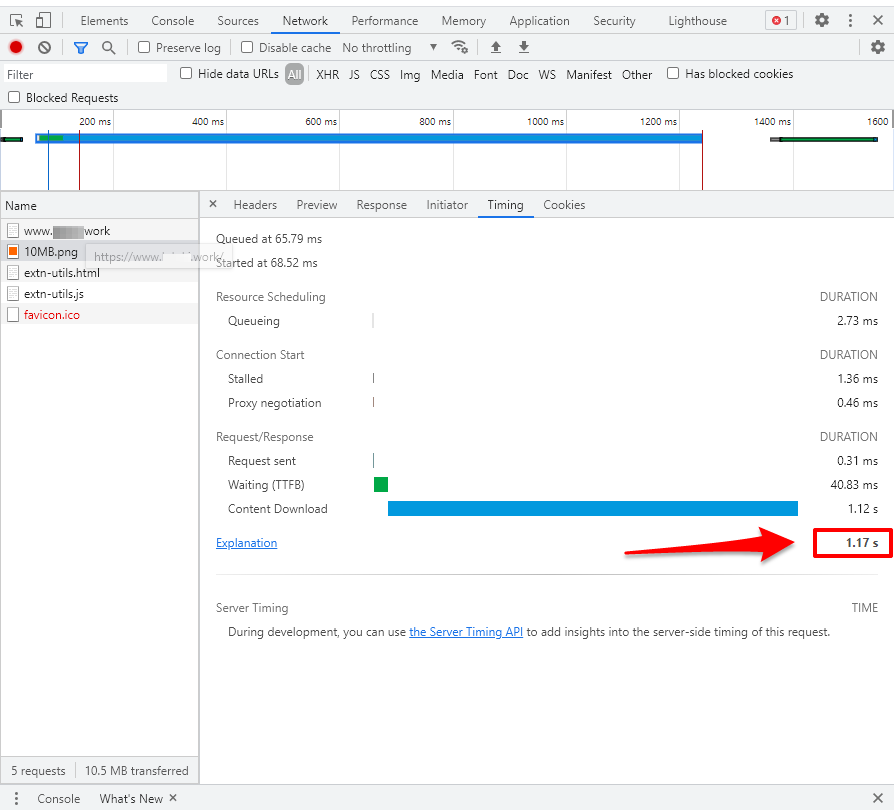Image resolution: width=894 pixels, height=810 pixels.
Task: Switch to the Sources tab
Action: (238, 21)
